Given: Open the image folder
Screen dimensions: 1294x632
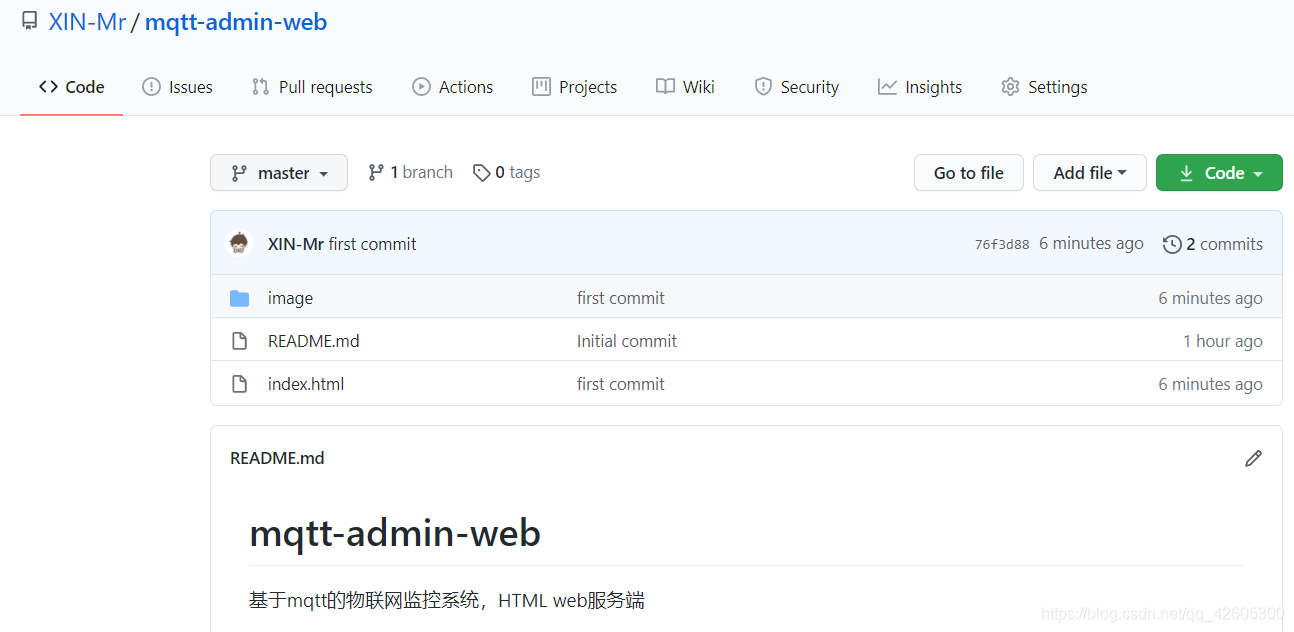Looking at the screenshot, I should [x=290, y=298].
